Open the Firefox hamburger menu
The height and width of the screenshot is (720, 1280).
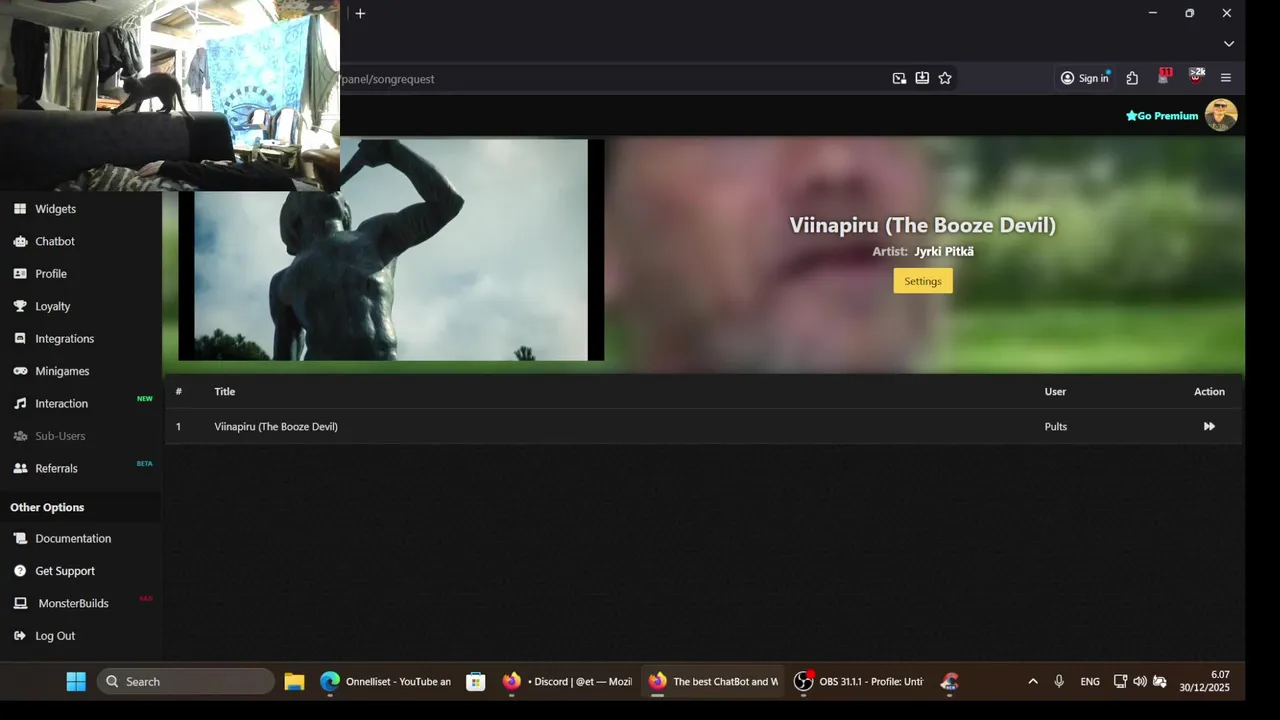tap(1226, 78)
